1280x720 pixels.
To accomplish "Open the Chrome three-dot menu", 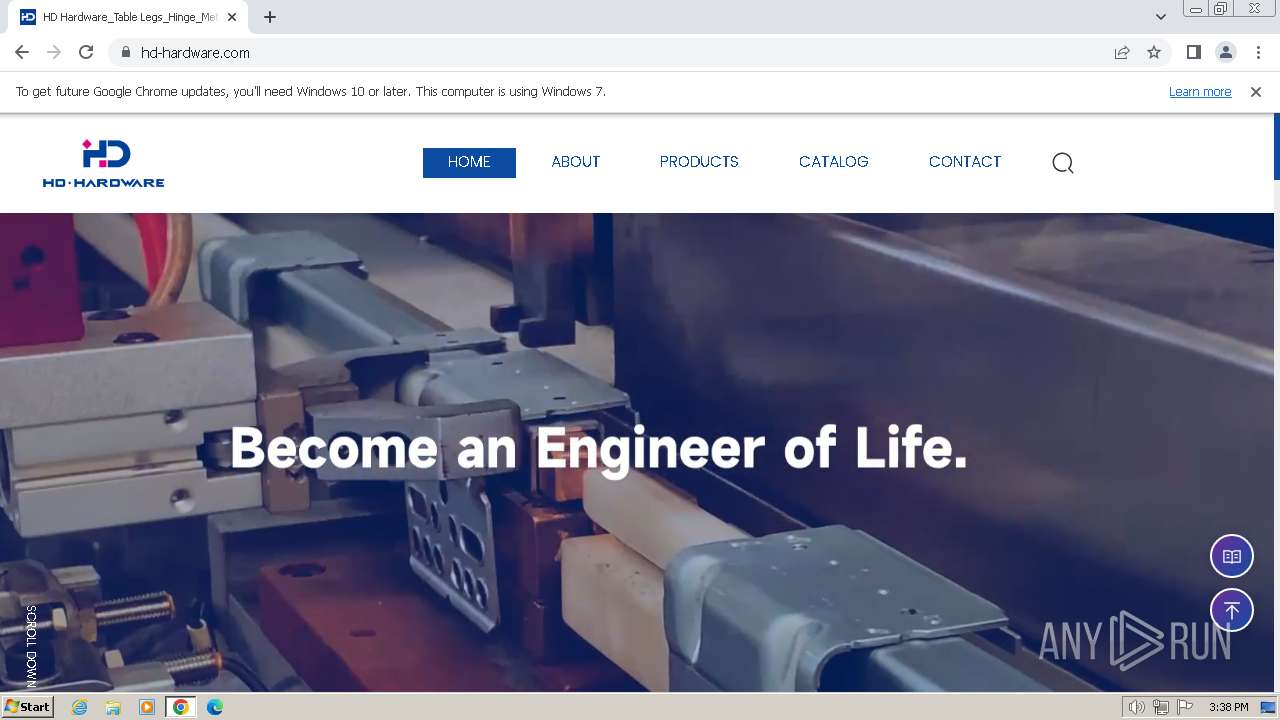I will pos(1257,53).
